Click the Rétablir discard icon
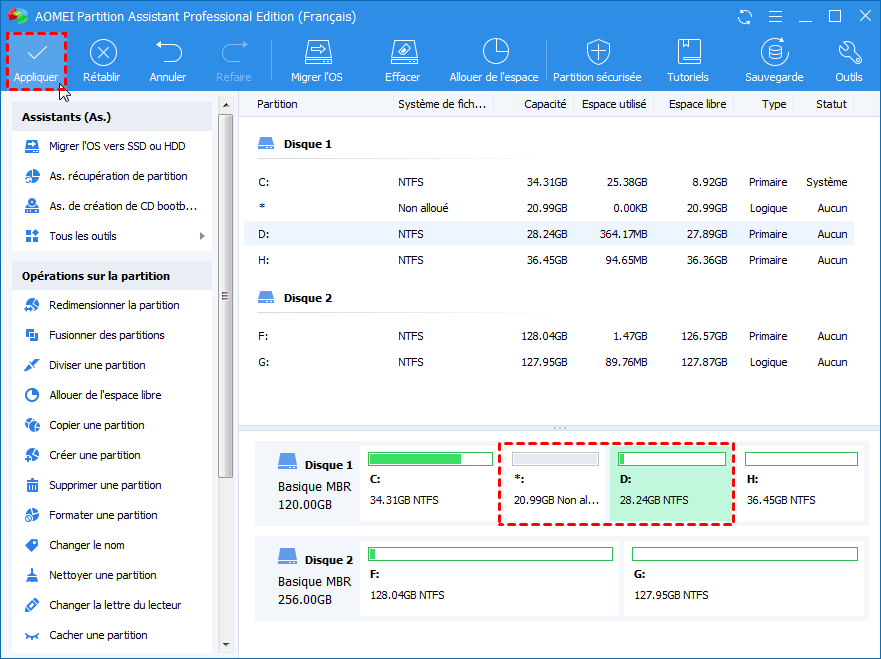 [x=102, y=52]
